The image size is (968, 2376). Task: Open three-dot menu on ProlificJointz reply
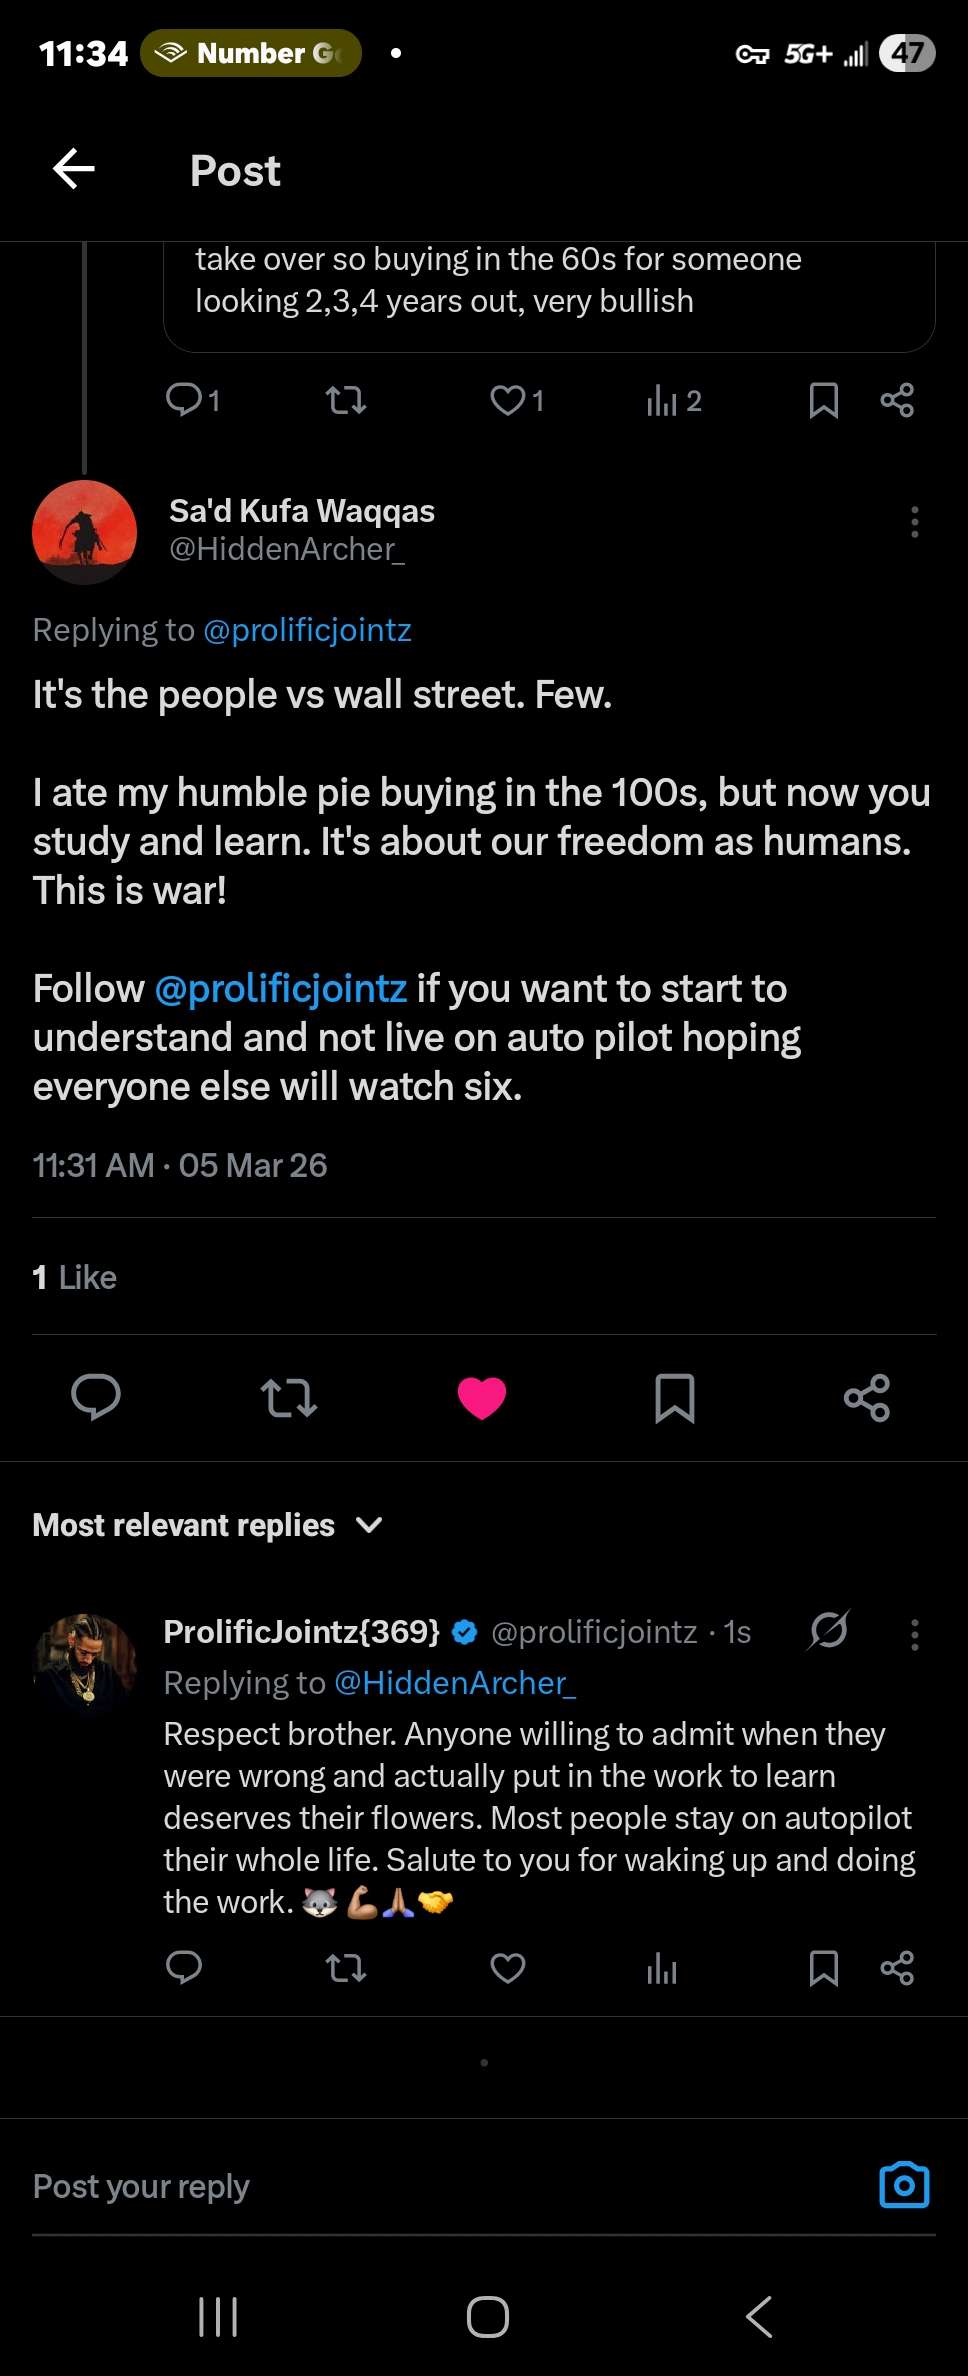tap(915, 1634)
